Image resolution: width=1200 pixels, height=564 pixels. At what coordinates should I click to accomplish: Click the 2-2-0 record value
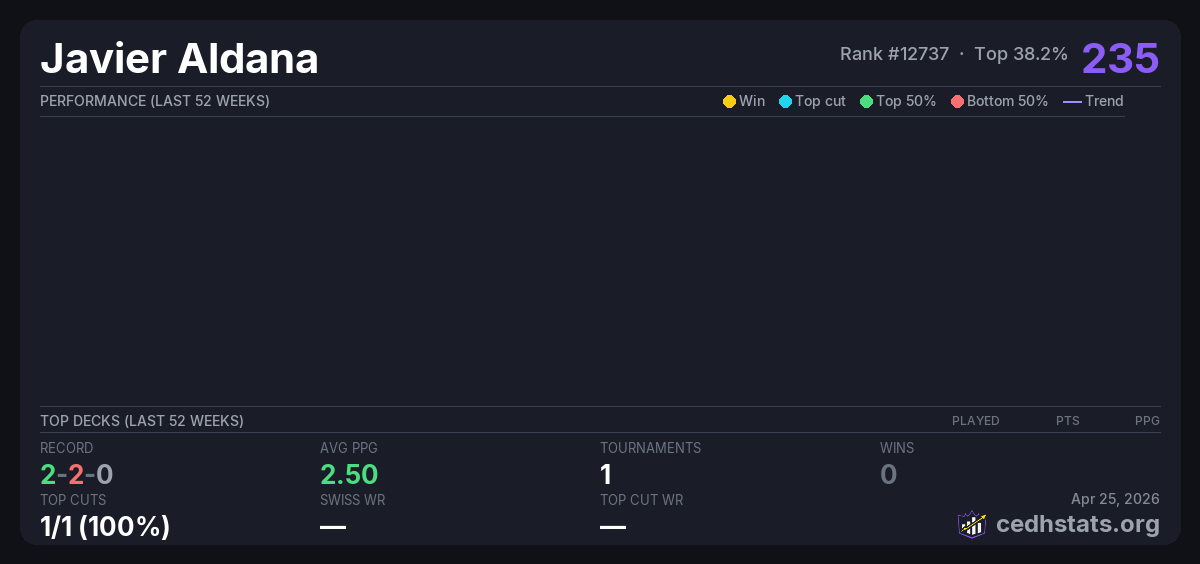coord(76,474)
